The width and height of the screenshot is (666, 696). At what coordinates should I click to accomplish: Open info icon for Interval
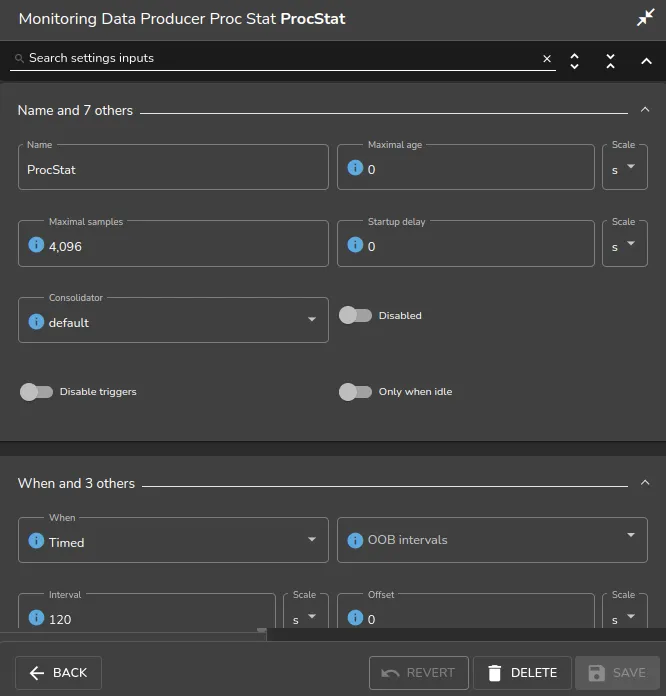coord(36,617)
